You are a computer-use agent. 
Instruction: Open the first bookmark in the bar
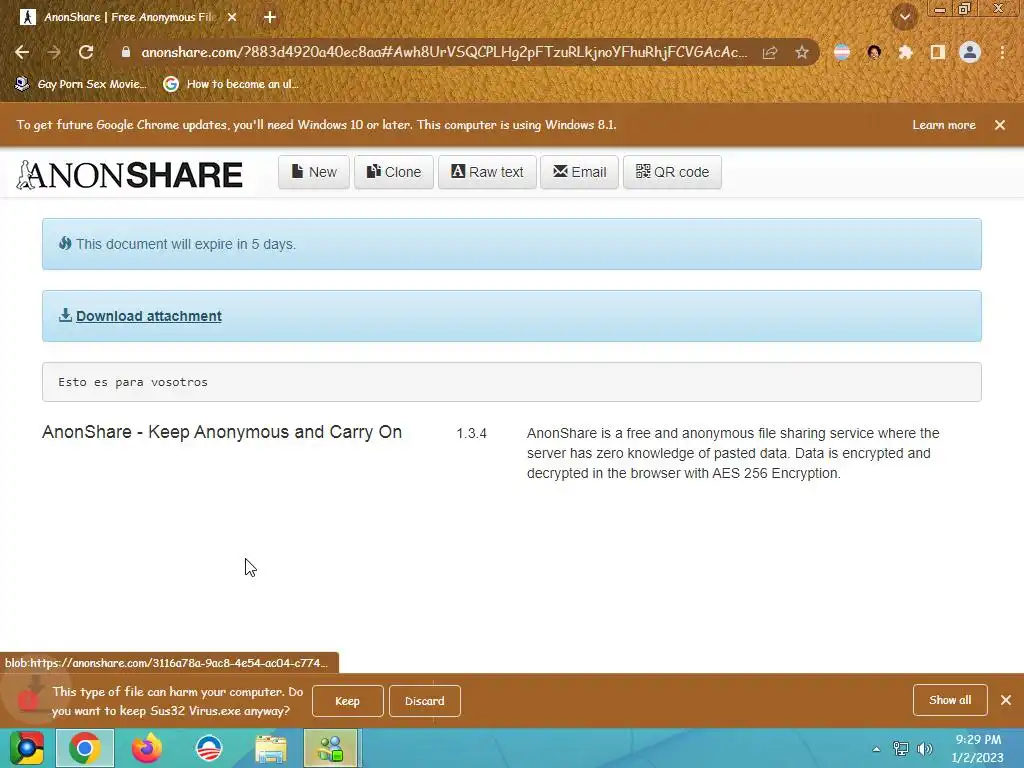click(80, 84)
